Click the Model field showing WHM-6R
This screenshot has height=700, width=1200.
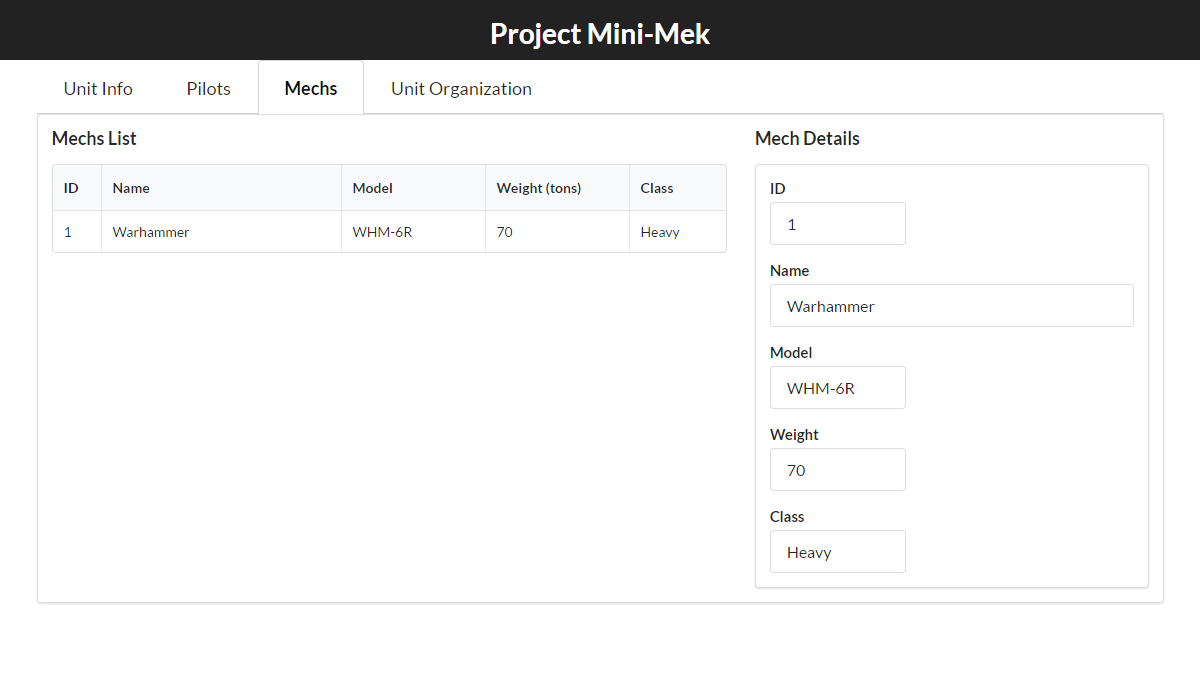tap(838, 388)
